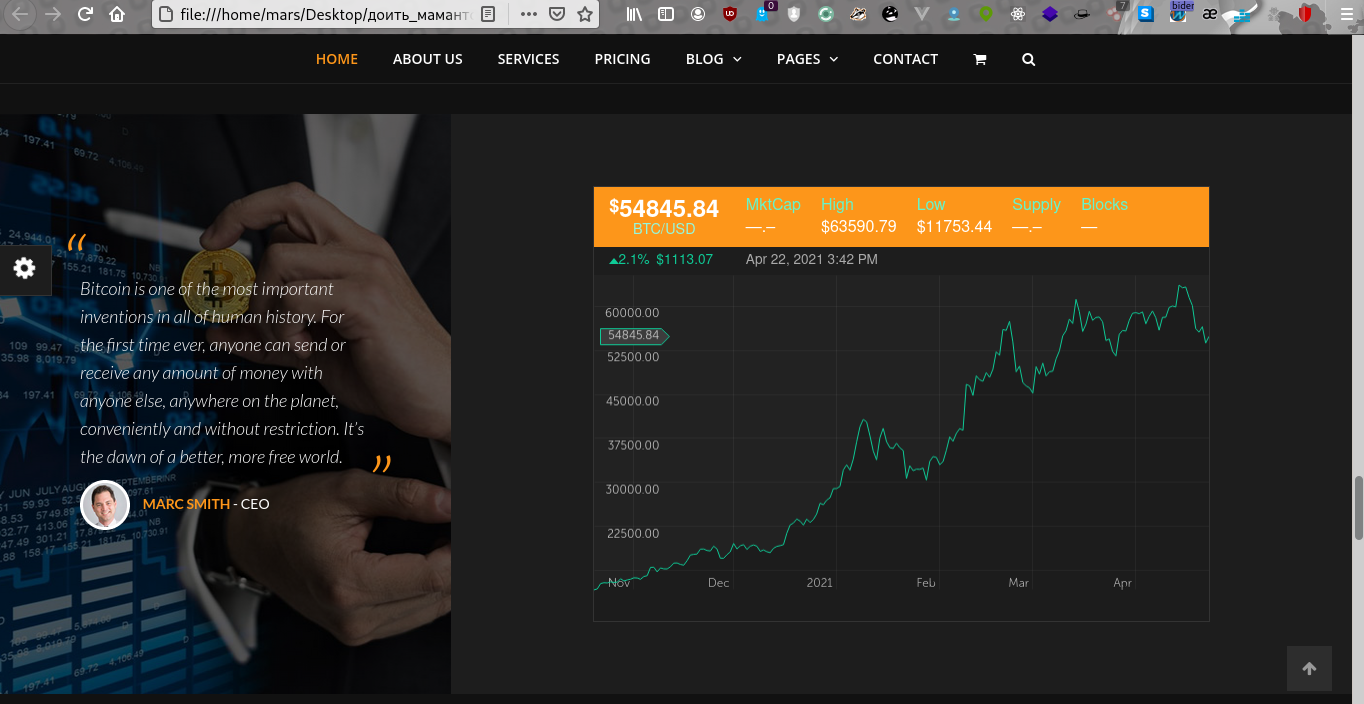Image resolution: width=1364 pixels, height=704 pixels.
Task: Expand the BLOG dropdown menu
Action: 714,59
